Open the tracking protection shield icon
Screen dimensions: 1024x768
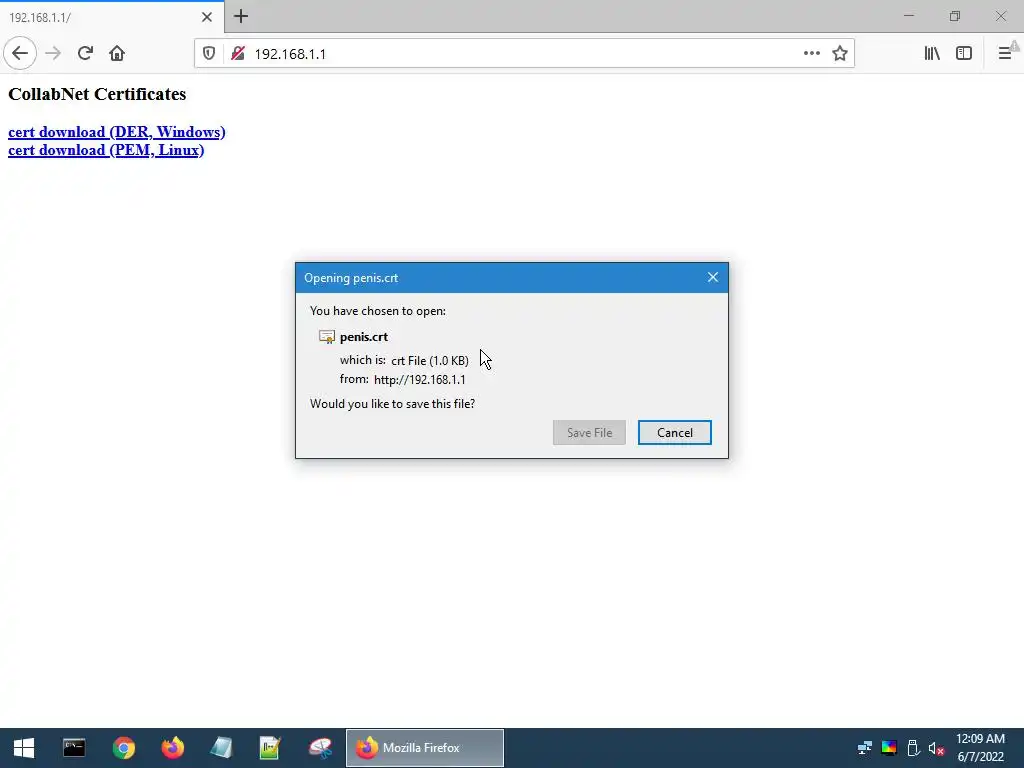209,54
